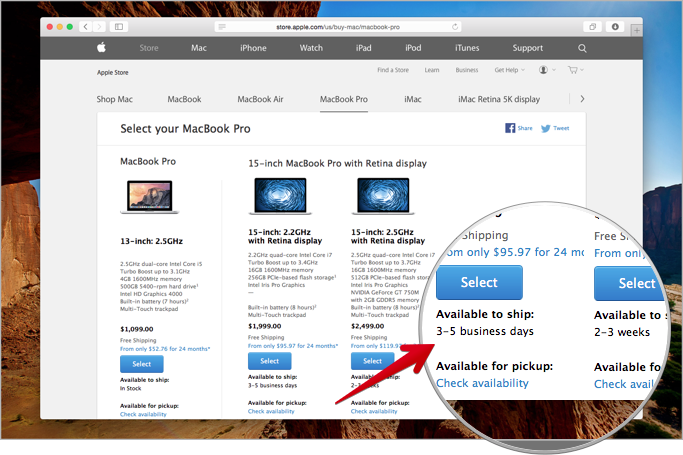Open the account profile icon
Viewport: 683px width, 455px height.
[543, 70]
